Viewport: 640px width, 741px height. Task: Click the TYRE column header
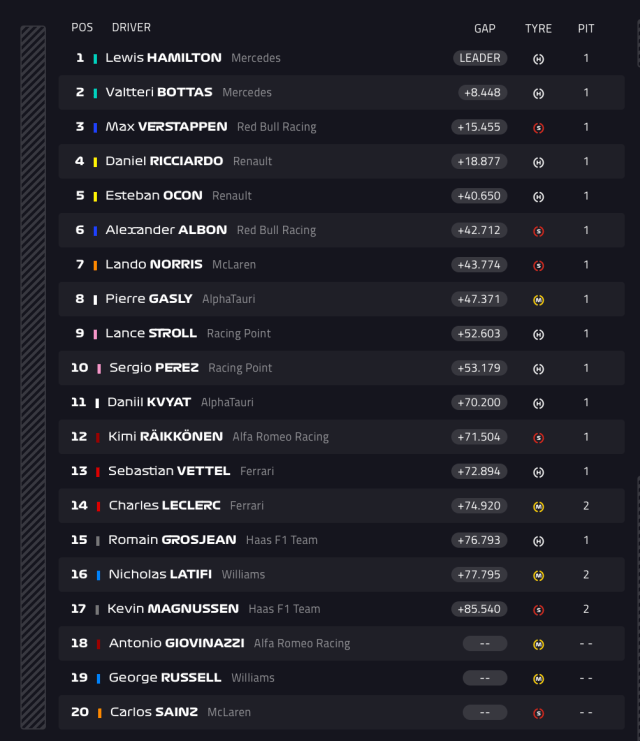pyautogui.click(x=538, y=28)
